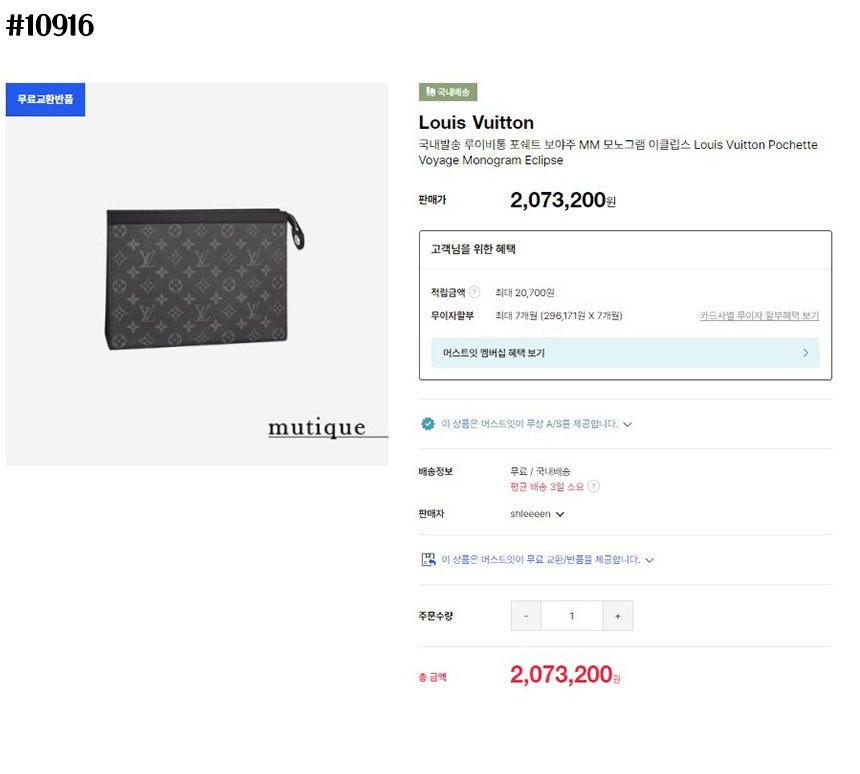Expand seller shleeeen dropdown
Viewport: 860px width, 774px height.
coord(560,514)
